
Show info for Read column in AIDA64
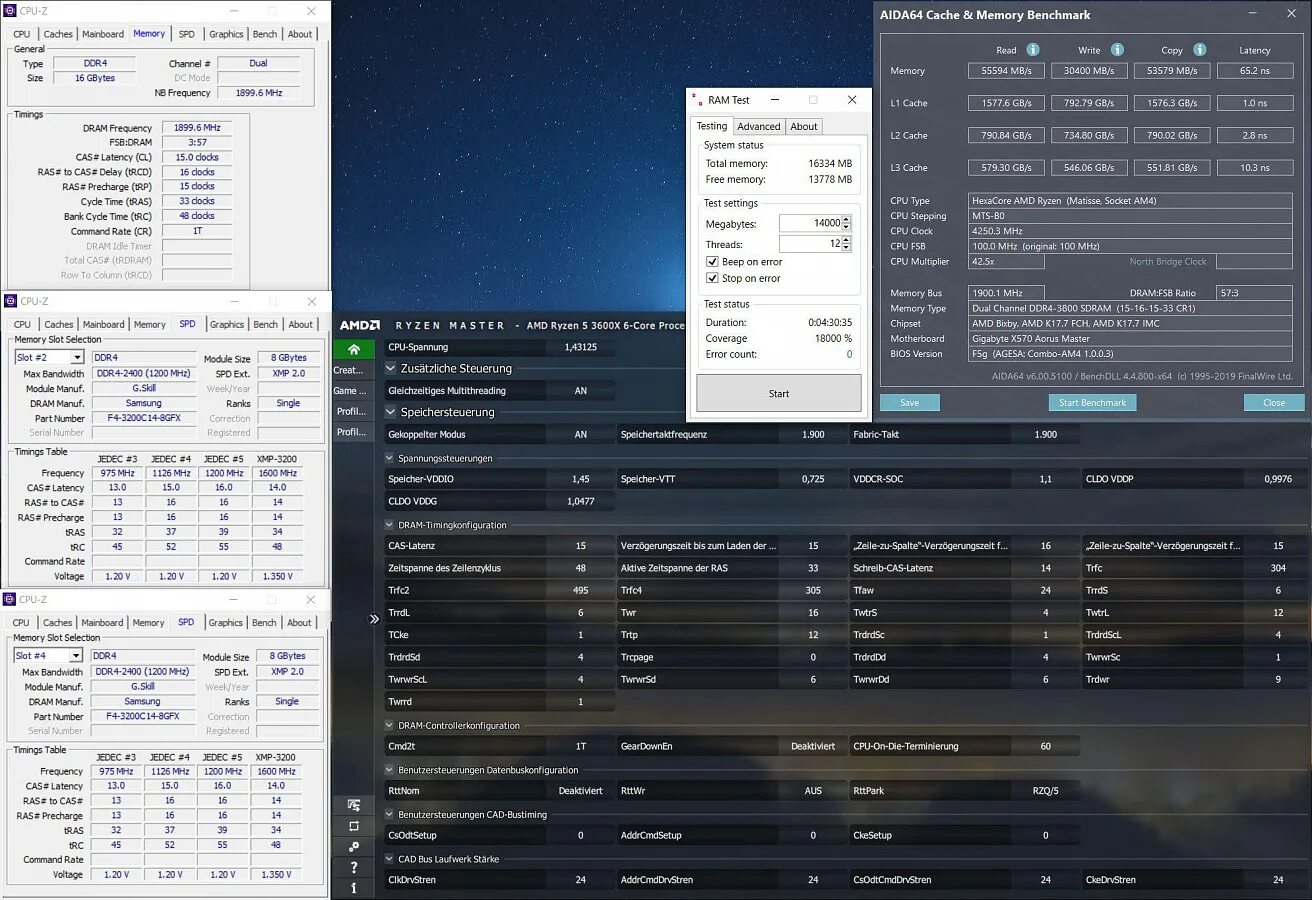(x=1033, y=50)
